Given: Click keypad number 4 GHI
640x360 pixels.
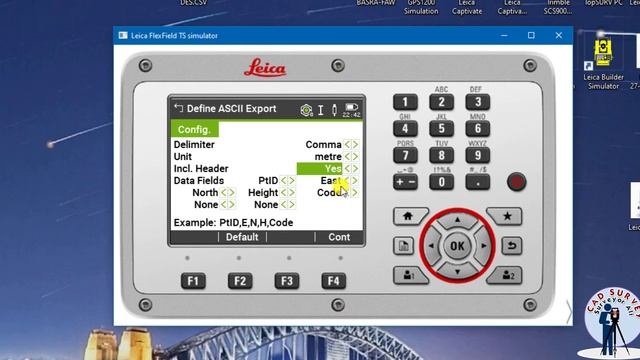Looking at the screenshot, I should tap(405, 129).
